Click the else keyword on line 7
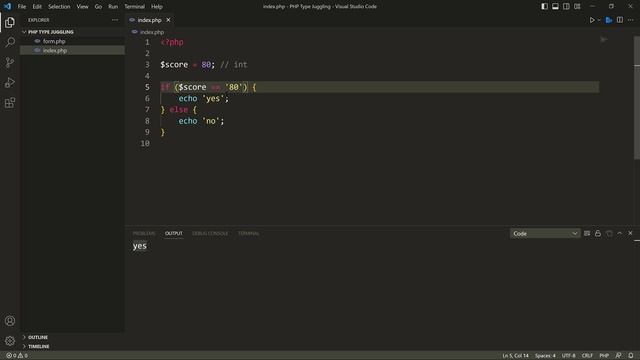Image resolution: width=640 pixels, height=360 pixels. 179,109
